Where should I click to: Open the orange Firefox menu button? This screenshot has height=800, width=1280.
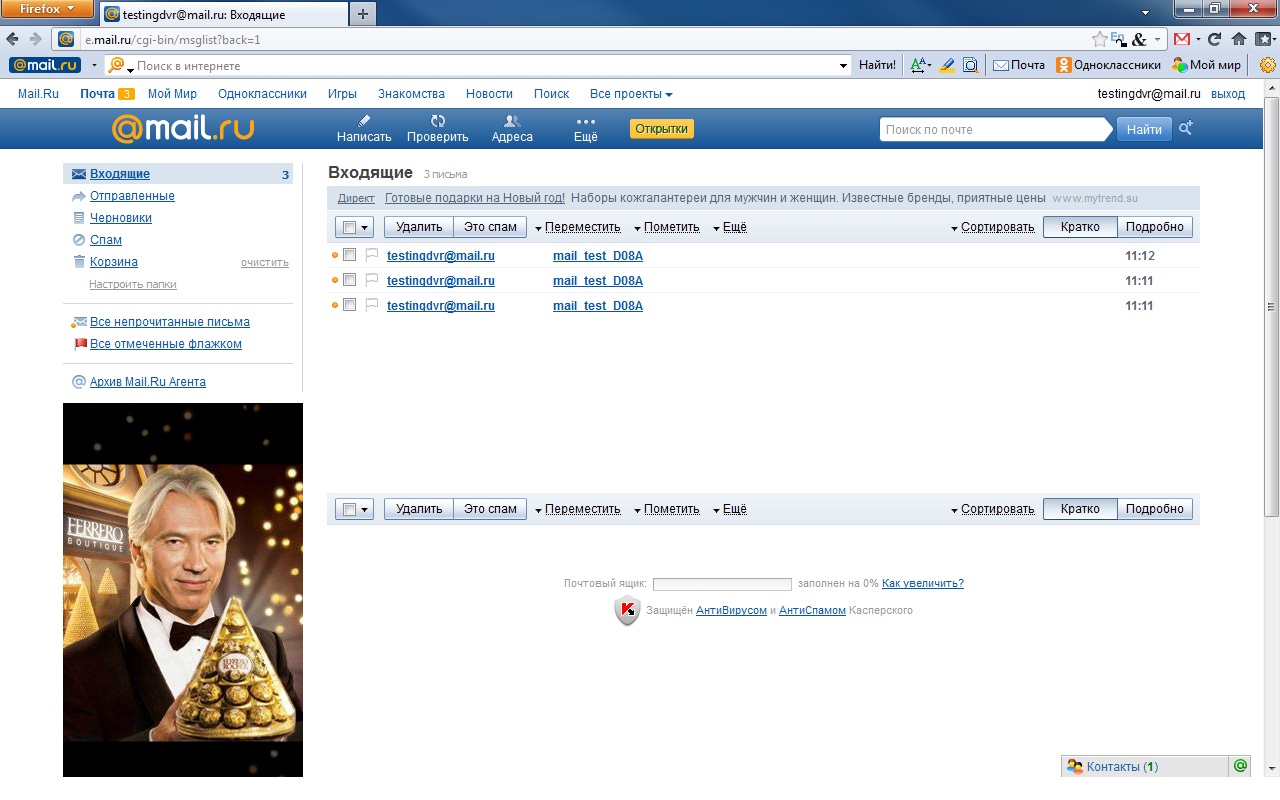(47, 9)
